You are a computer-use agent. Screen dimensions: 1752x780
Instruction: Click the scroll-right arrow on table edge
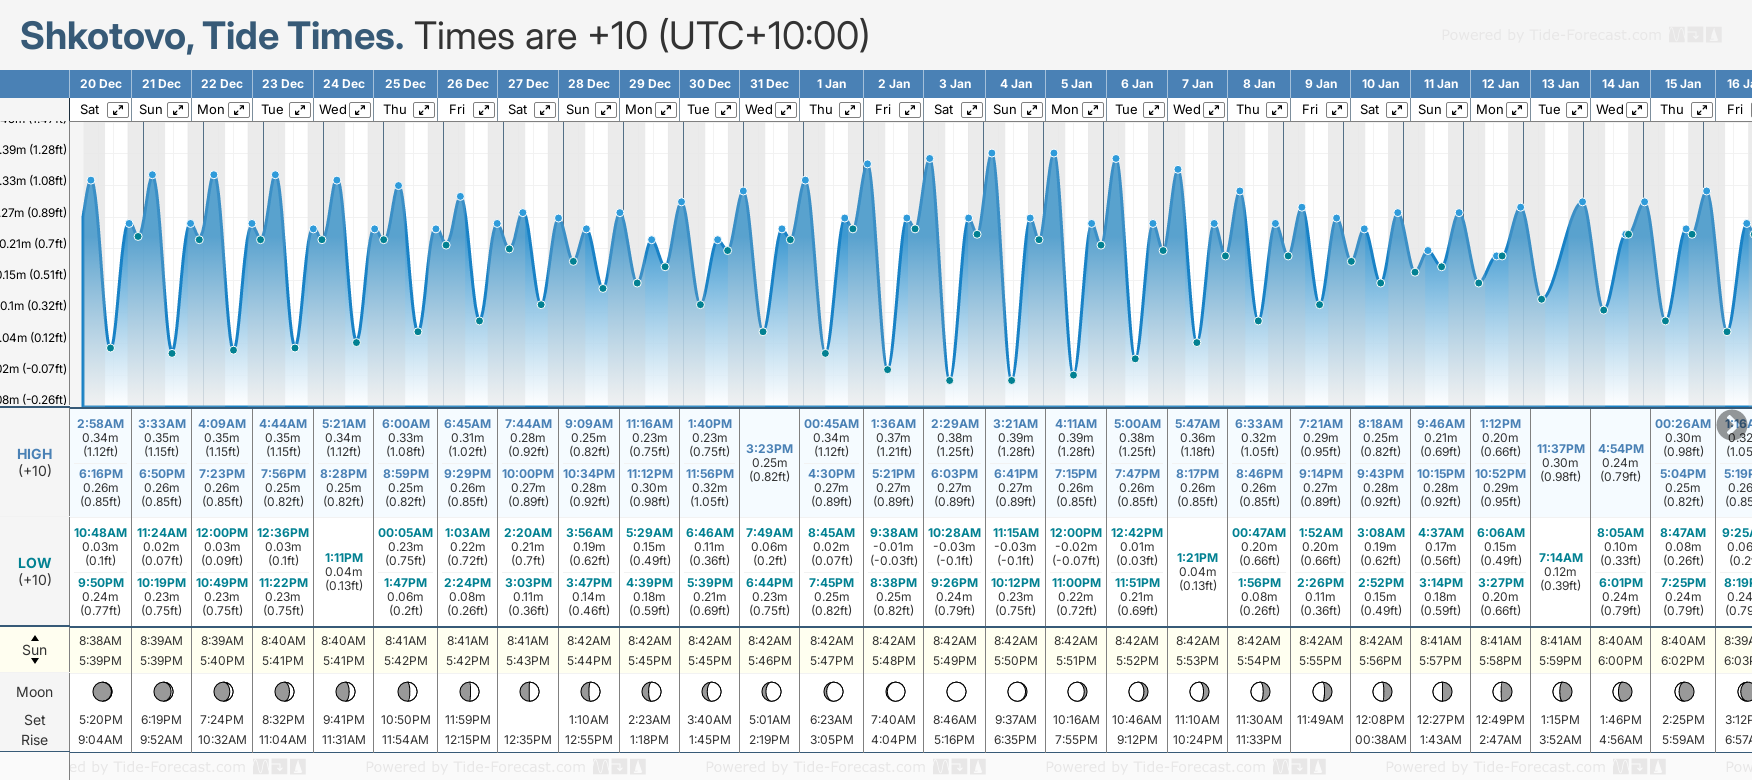1731,424
